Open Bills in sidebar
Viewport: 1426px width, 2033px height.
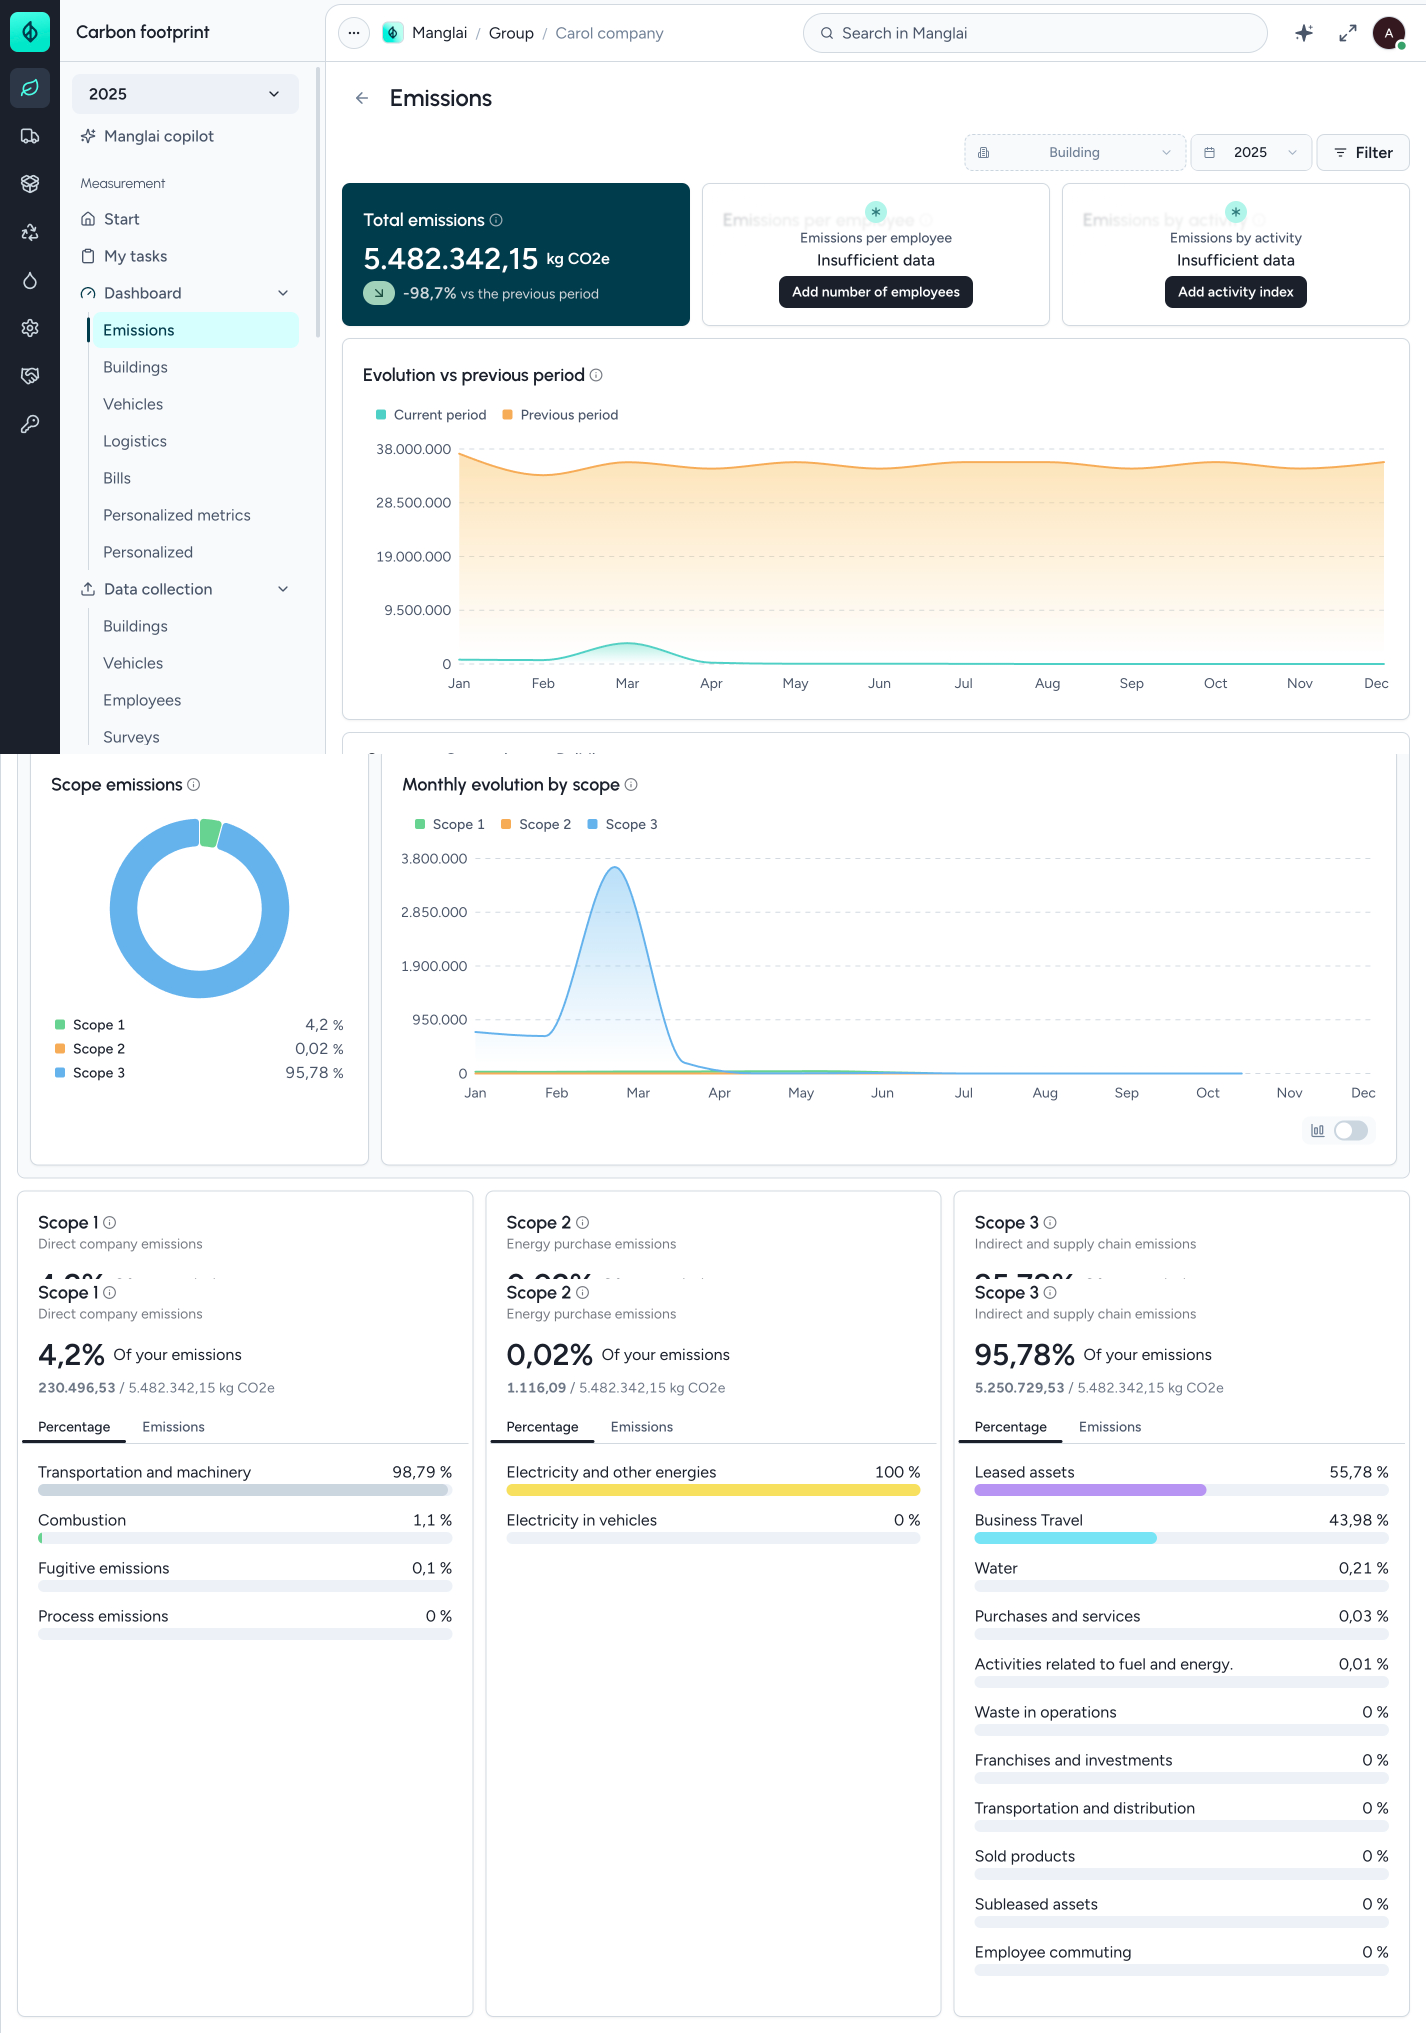(117, 478)
